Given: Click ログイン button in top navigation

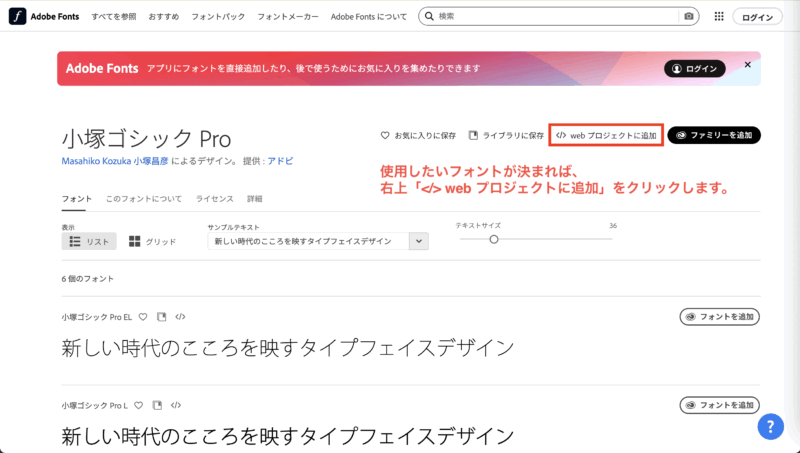Looking at the screenshot, I should tap(757, 17).
